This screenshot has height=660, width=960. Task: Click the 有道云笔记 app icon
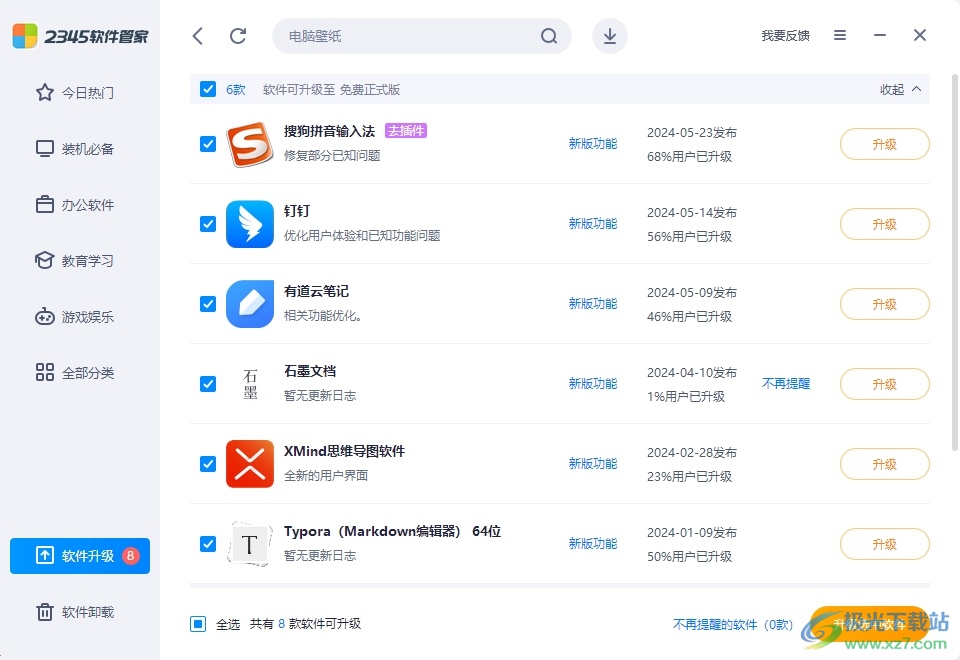point(250,304)
